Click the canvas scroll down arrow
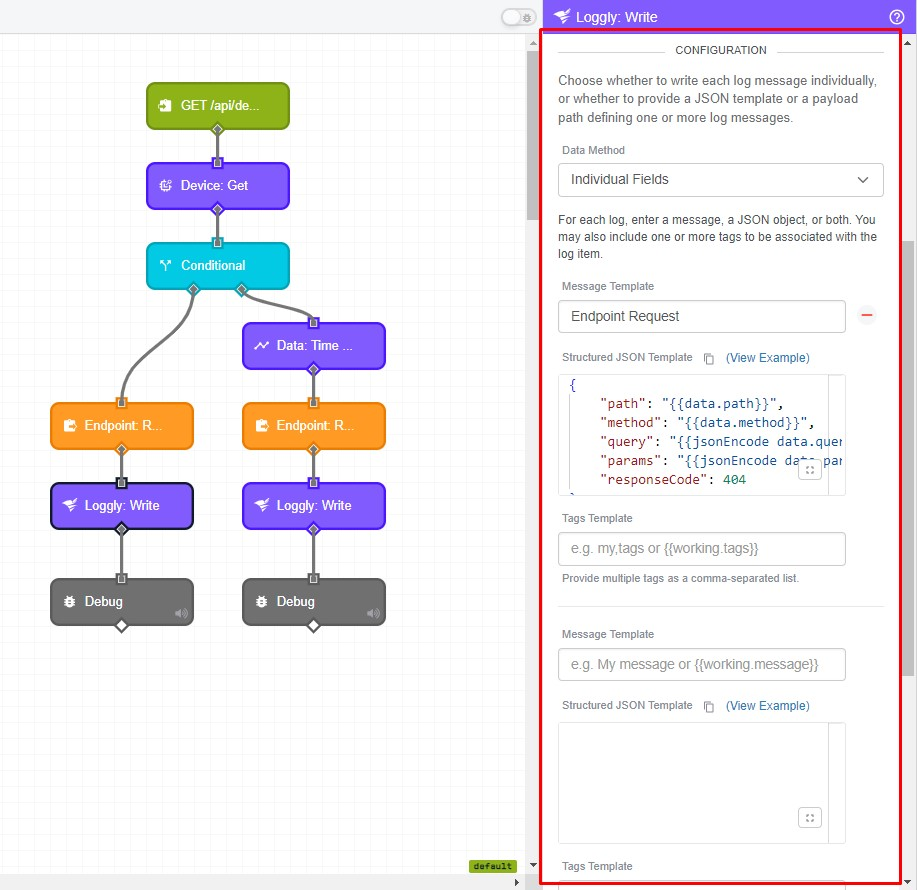The width and height of the screenshot is (917, 890). pos(533,865)
